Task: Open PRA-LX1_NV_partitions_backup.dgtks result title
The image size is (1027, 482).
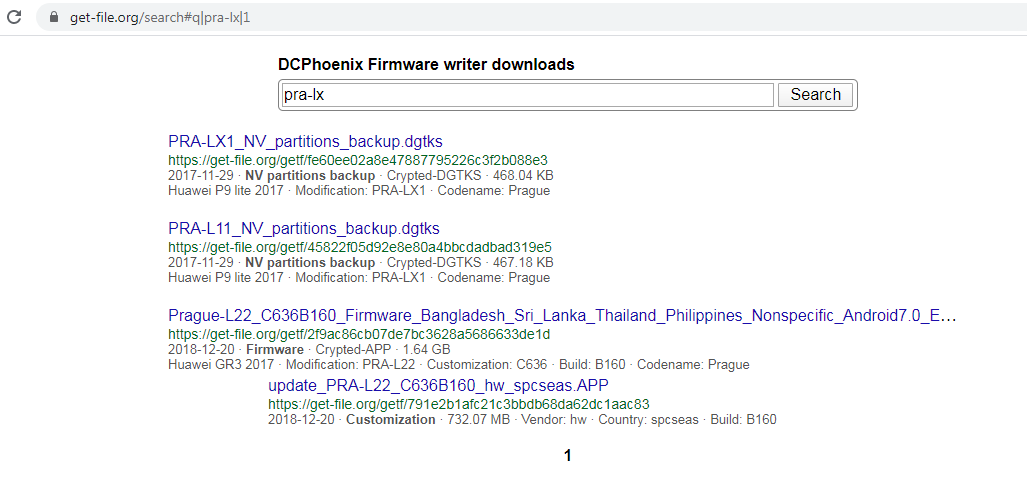Action: (305, 141)
